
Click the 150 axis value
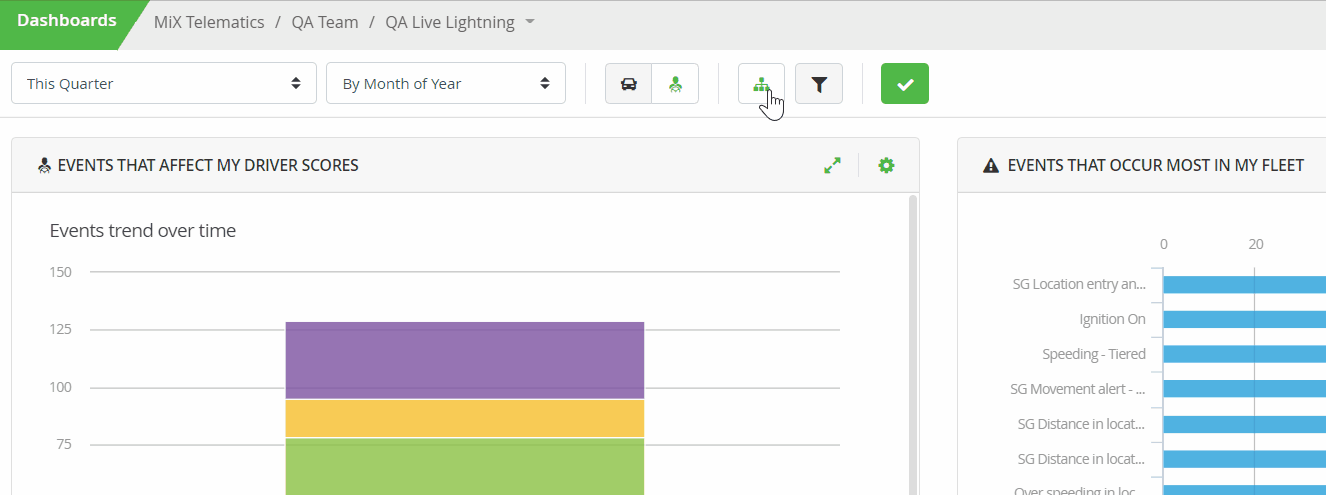tap(61, 272)
